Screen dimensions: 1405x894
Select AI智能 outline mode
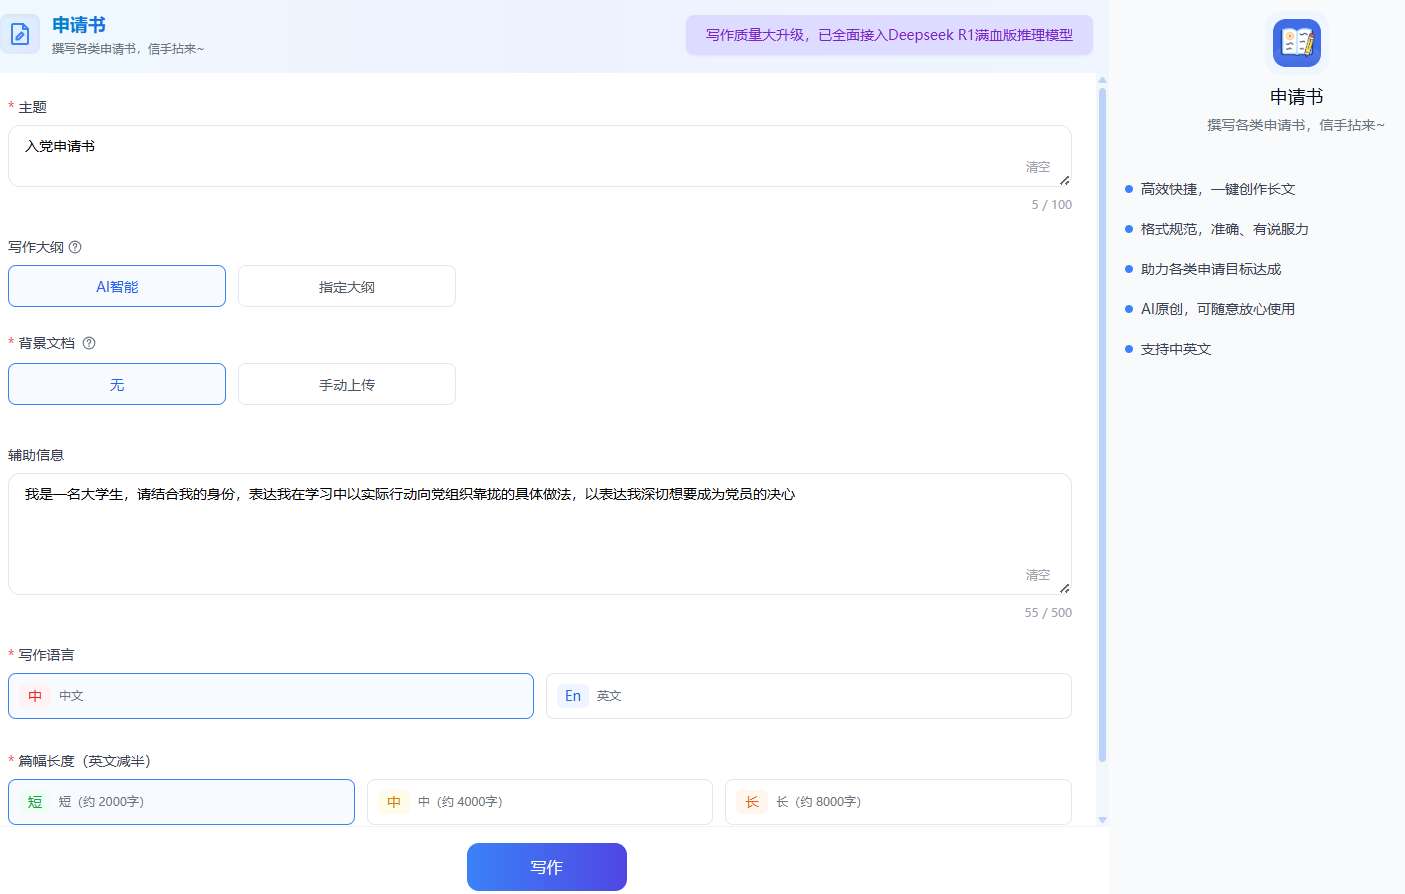tap(117, 286)
